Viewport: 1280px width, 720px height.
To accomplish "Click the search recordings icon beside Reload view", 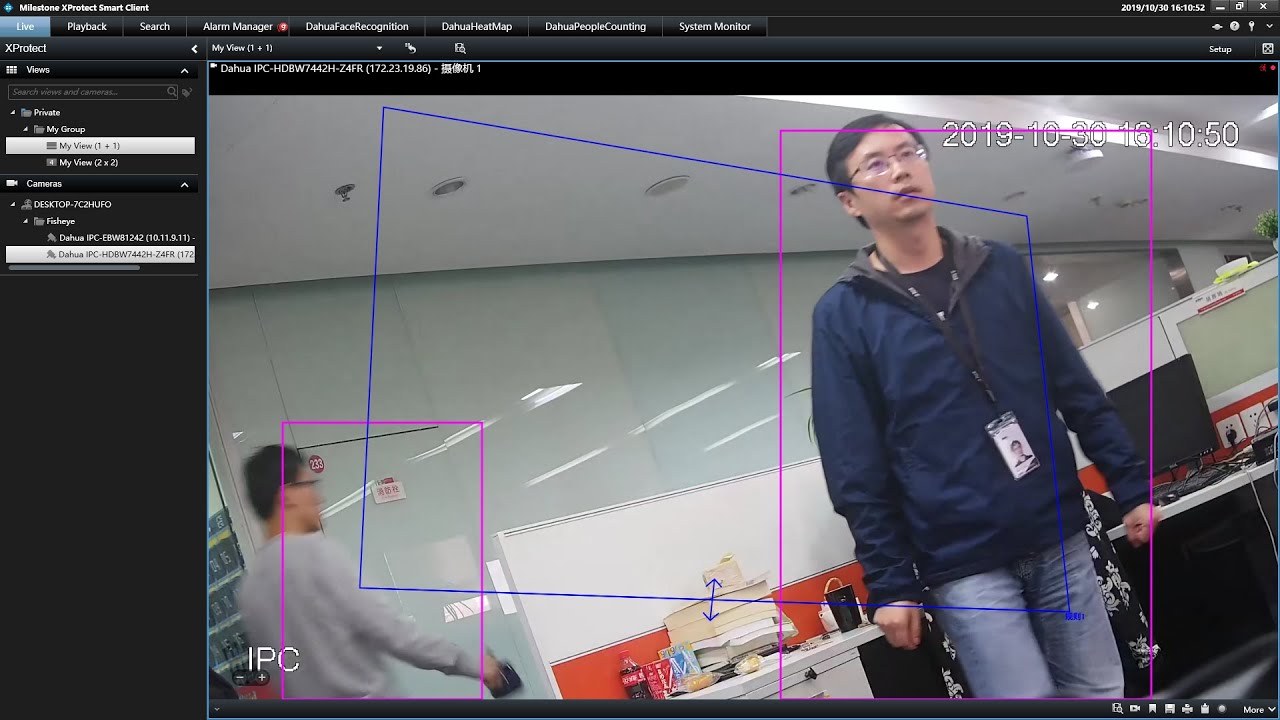I will click(460, 48).
